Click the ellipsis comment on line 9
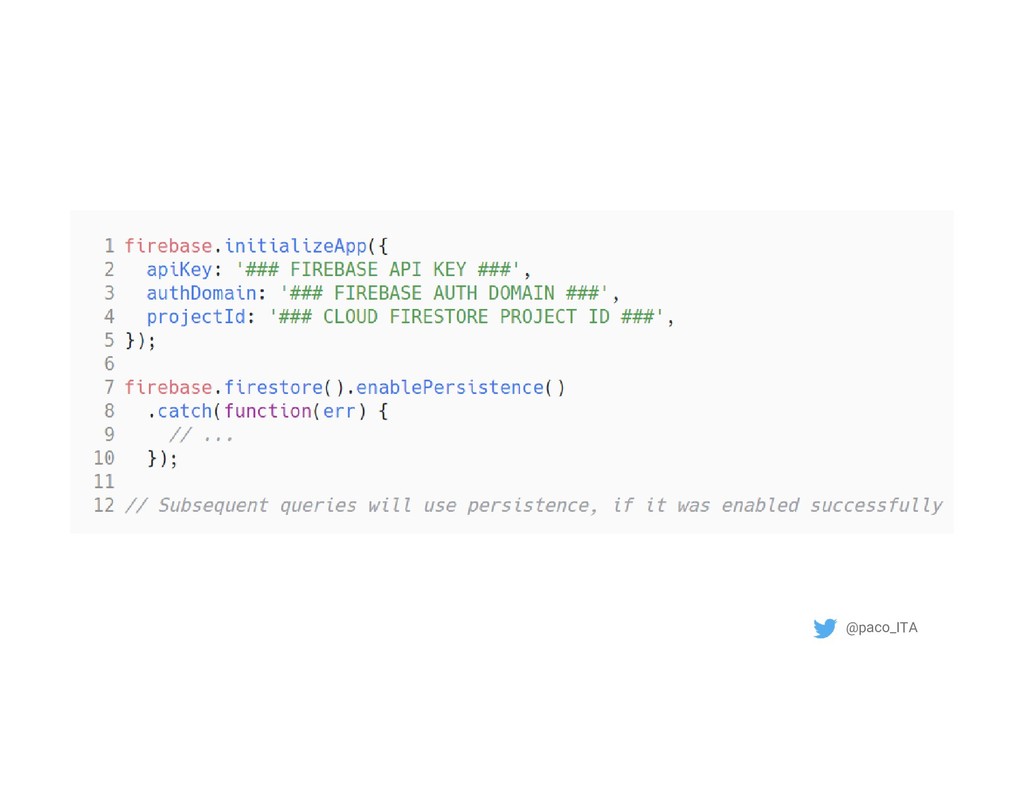This screenshot has height=791, width=1024. click(201, 435)
